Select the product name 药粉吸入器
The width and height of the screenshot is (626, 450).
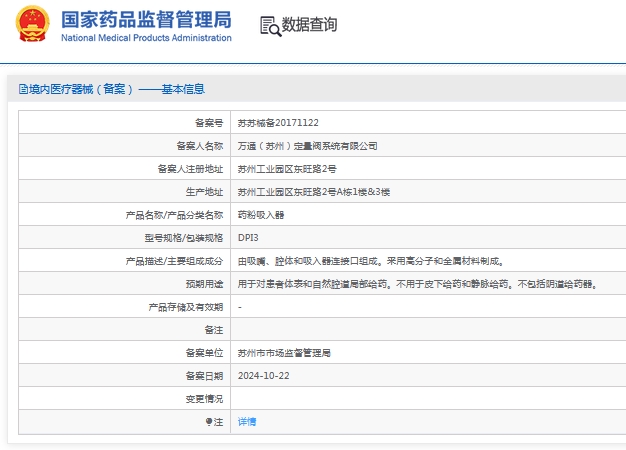261,215
